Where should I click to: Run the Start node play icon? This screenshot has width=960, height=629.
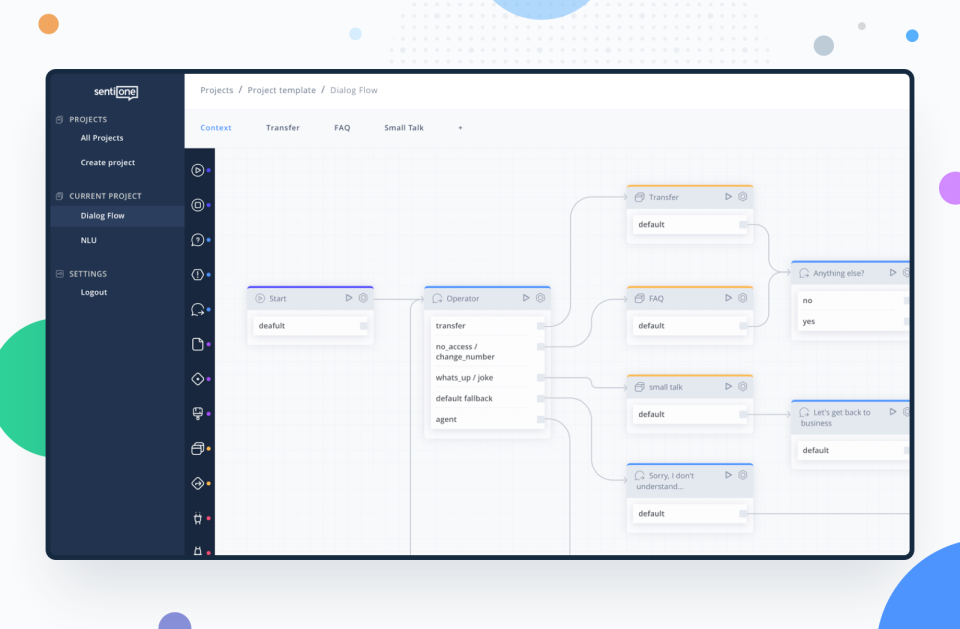click(348, 298)
